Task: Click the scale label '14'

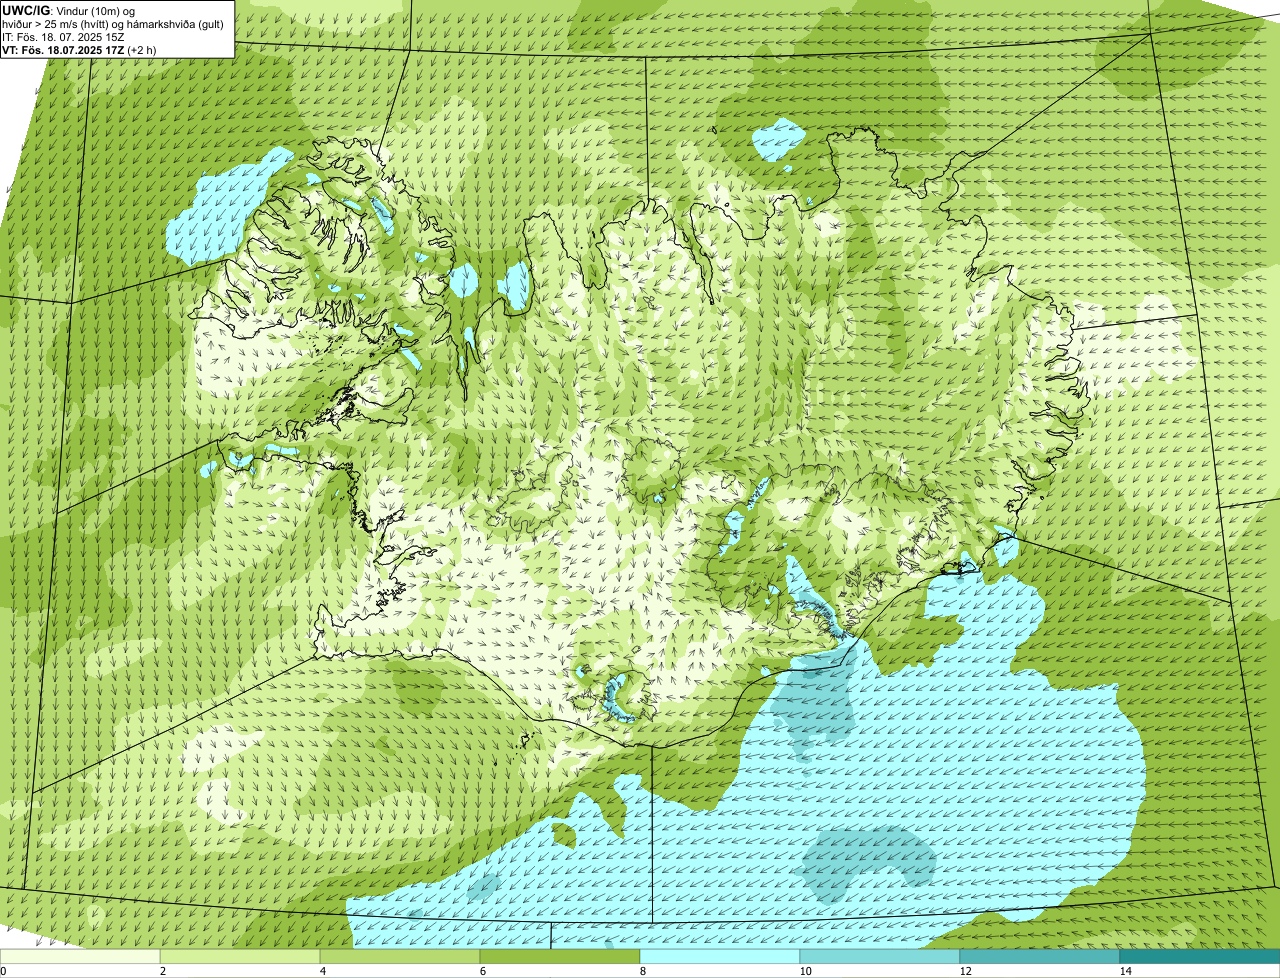Action: [x=1125, y=971]
